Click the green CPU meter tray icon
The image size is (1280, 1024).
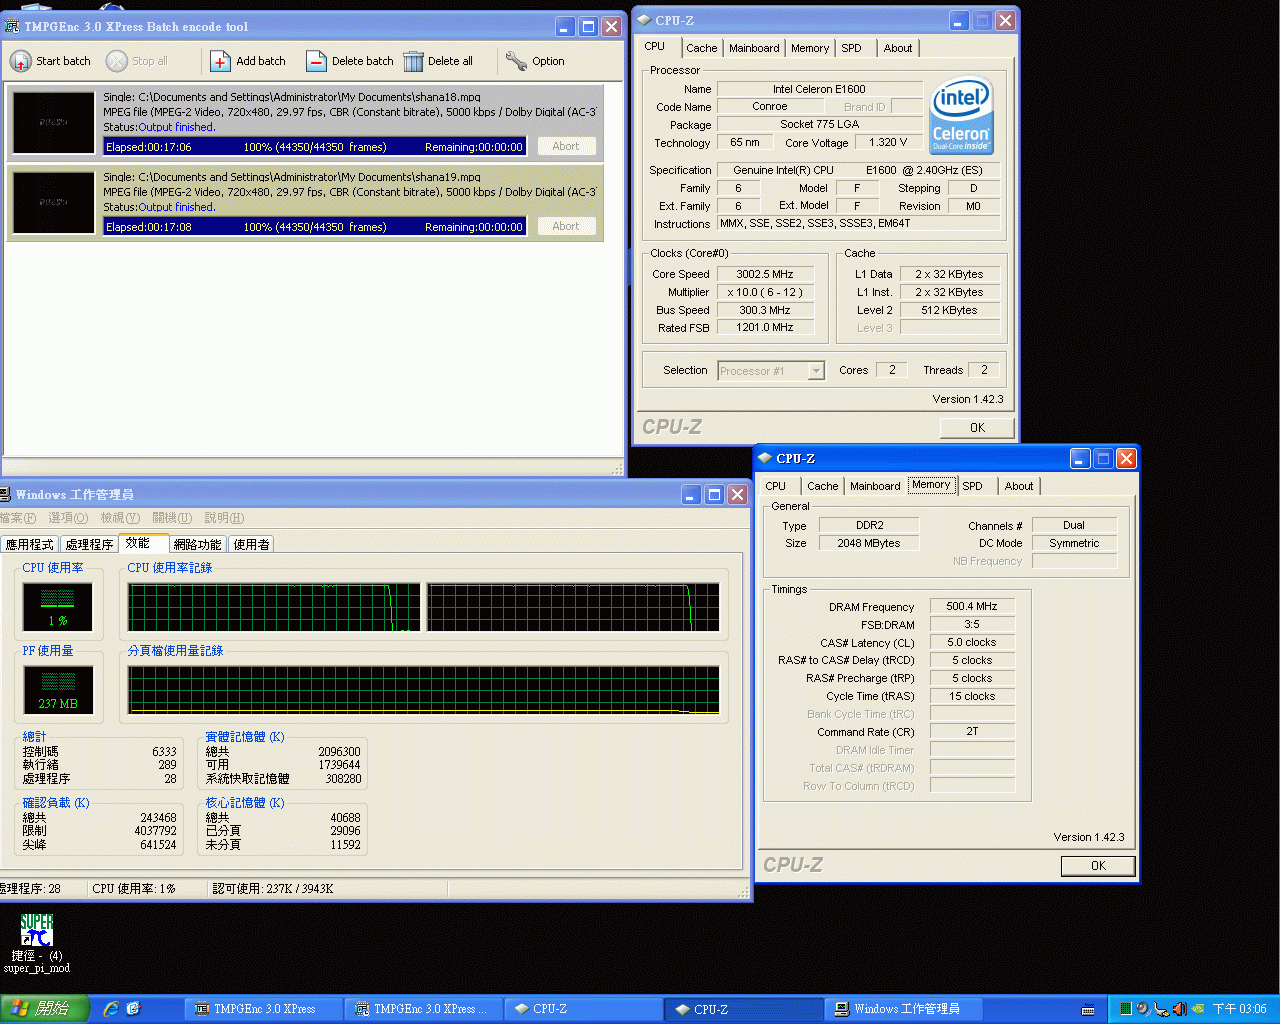(x=1125, y=1009)
